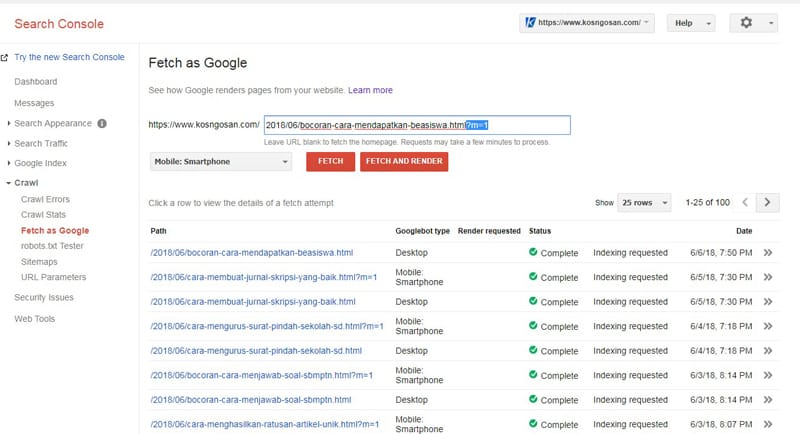
Task: Open path cara-mengurus-surat-pindah-sekolah-sd.html link without m=1
Action: pos(256,350)
